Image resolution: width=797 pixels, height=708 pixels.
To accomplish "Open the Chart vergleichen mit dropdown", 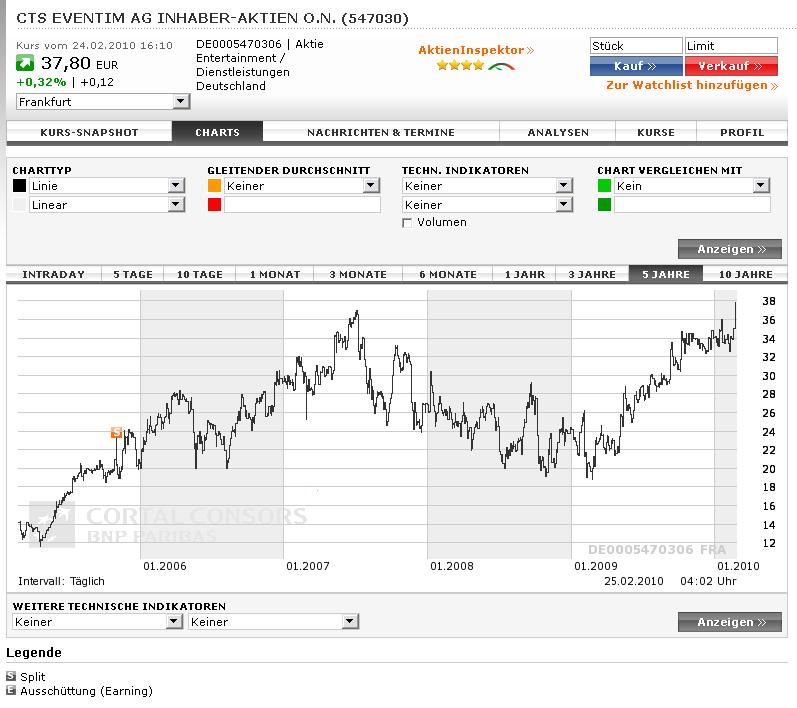I will point(692,186).
